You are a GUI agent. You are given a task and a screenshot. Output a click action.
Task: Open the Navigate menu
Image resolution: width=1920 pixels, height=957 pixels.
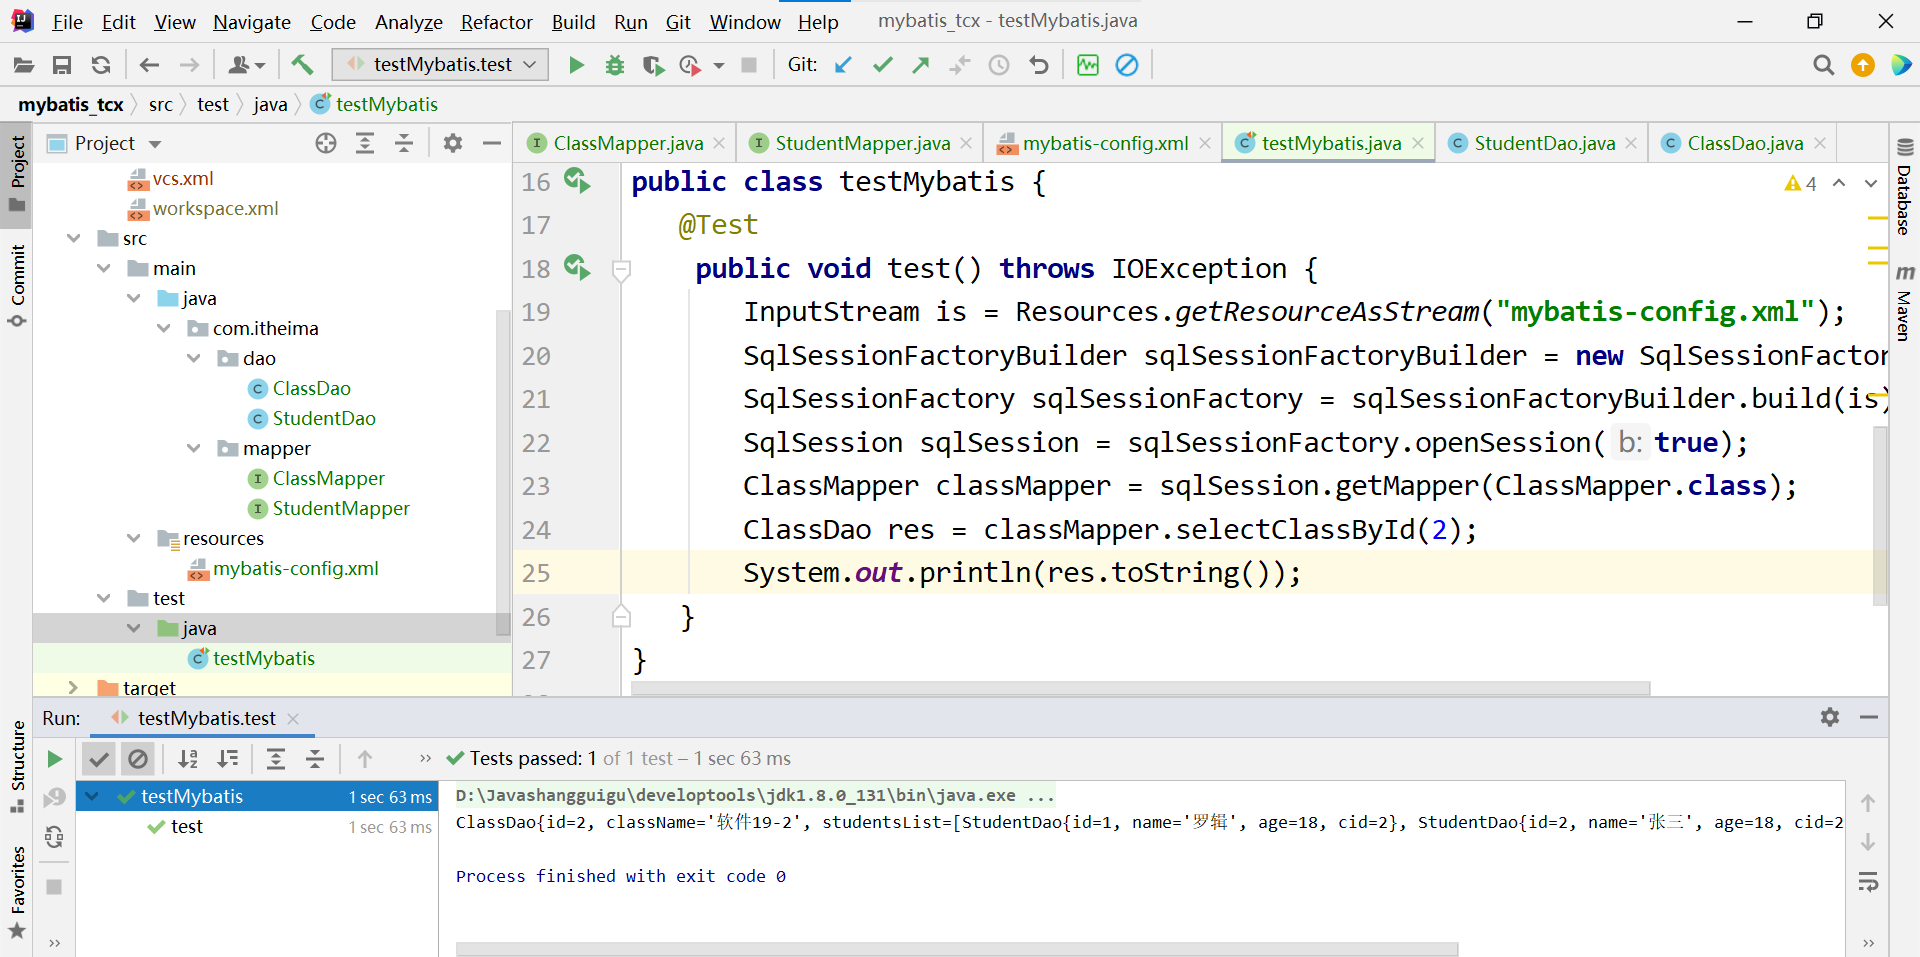(251, 22)
